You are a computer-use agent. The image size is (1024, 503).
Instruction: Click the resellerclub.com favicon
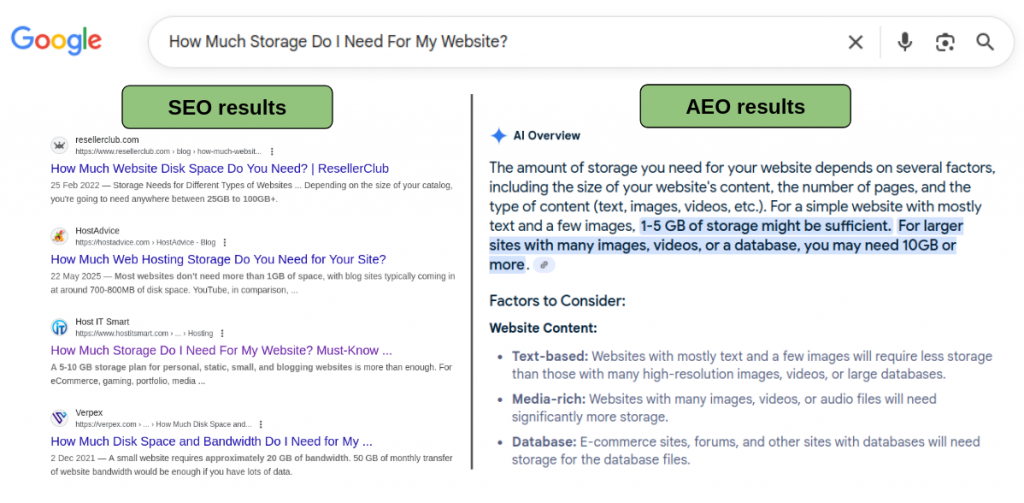pos(60,145)
